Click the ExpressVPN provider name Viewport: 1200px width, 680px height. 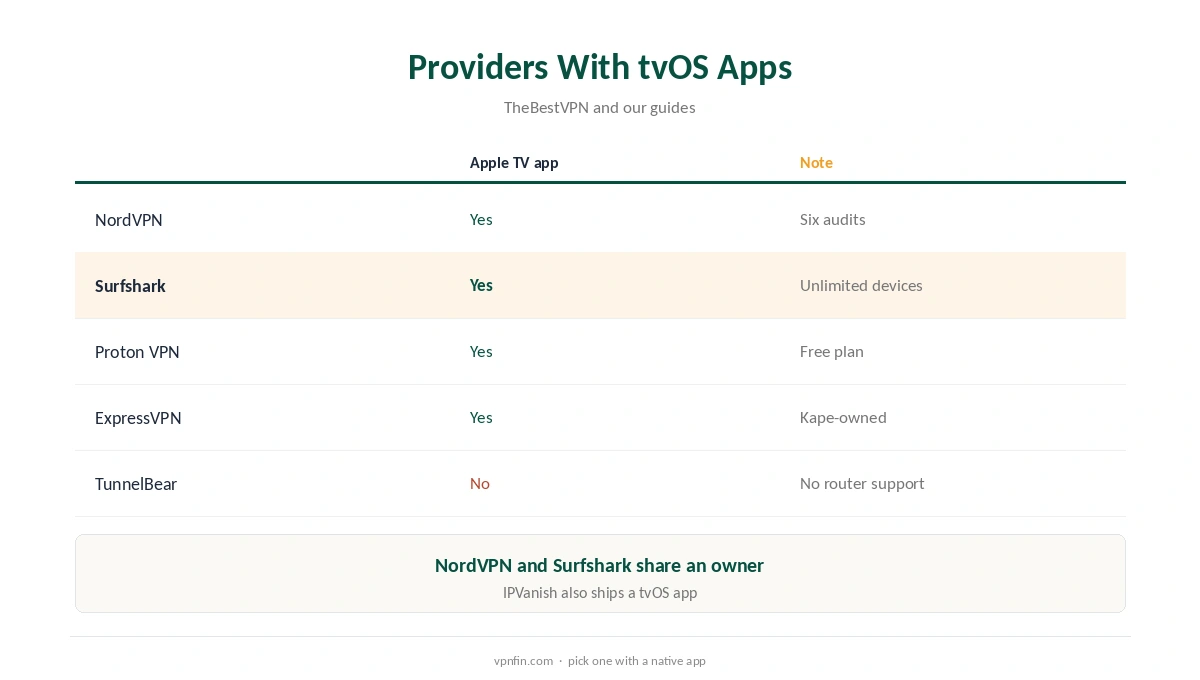138,418
